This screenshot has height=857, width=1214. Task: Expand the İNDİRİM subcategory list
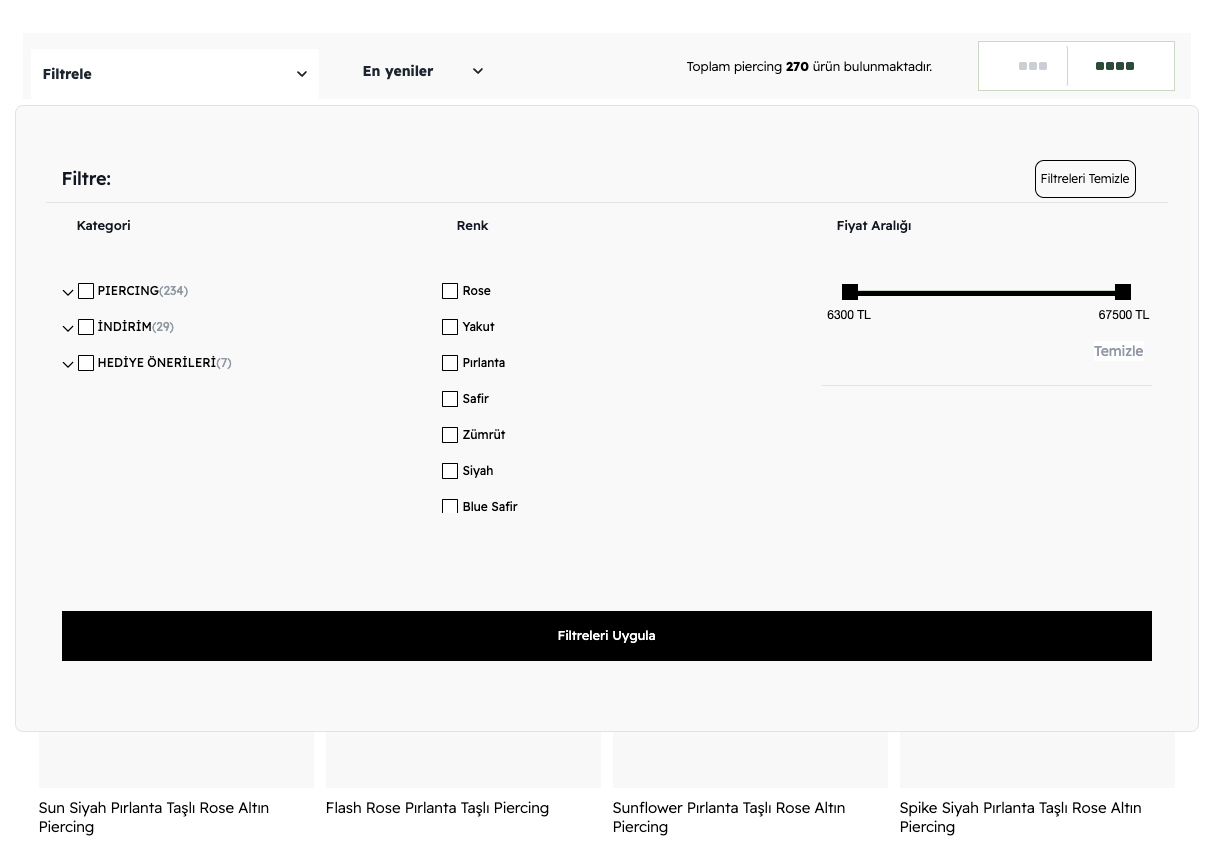click(68, 327)
